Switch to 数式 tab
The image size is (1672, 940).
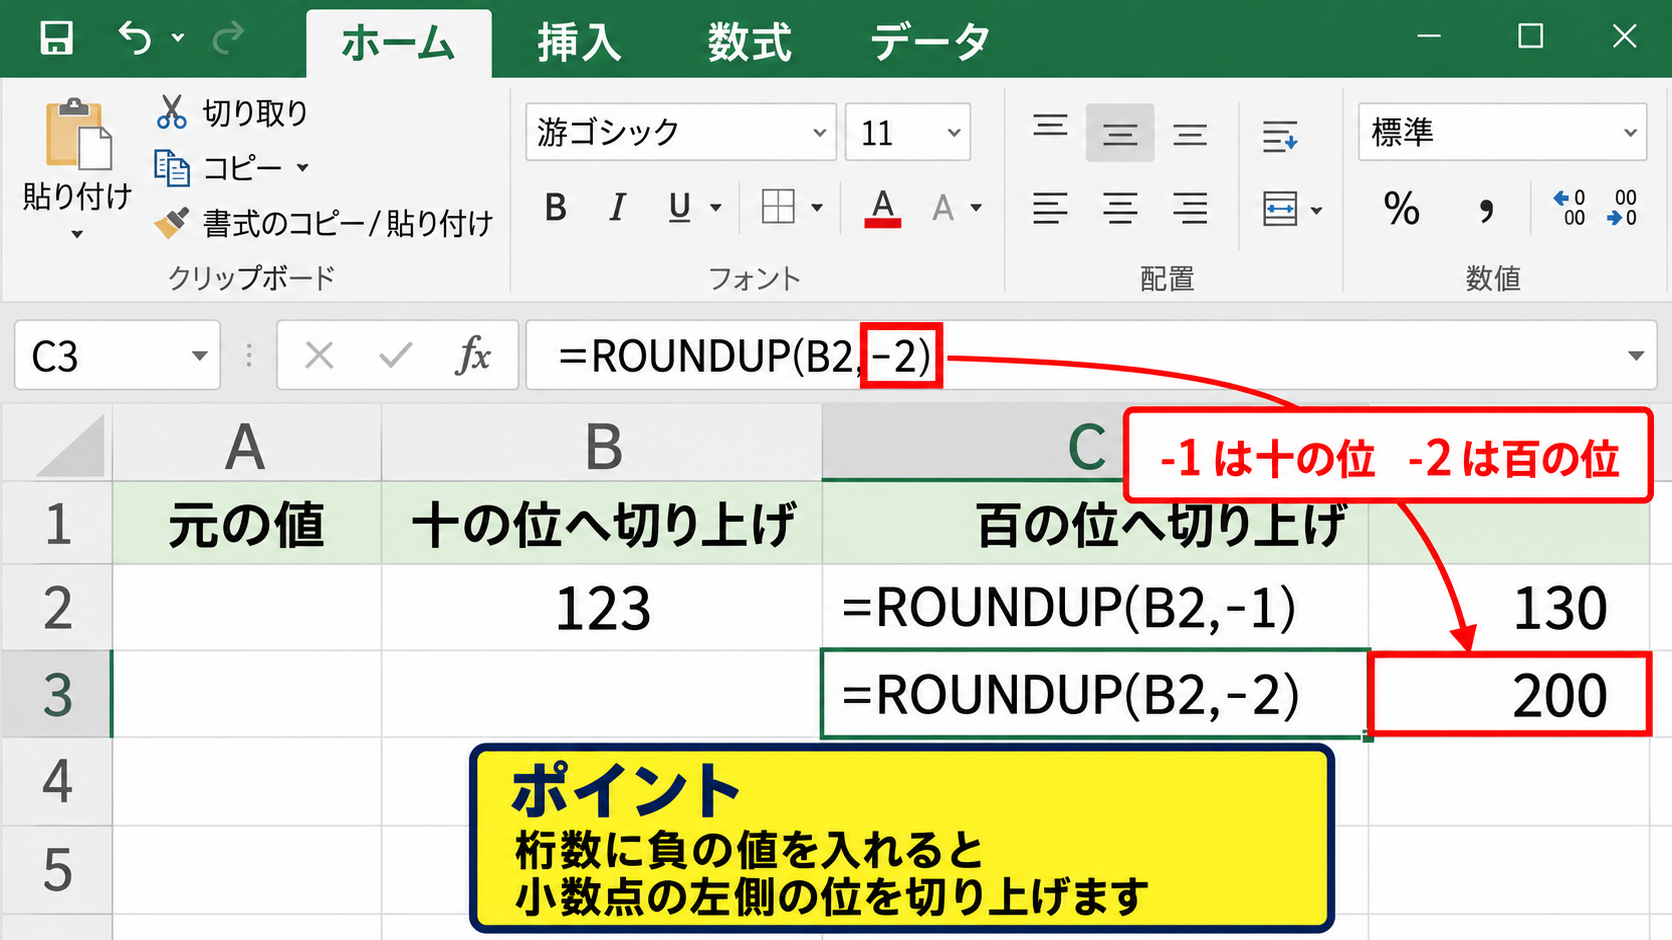click(750, 43)
